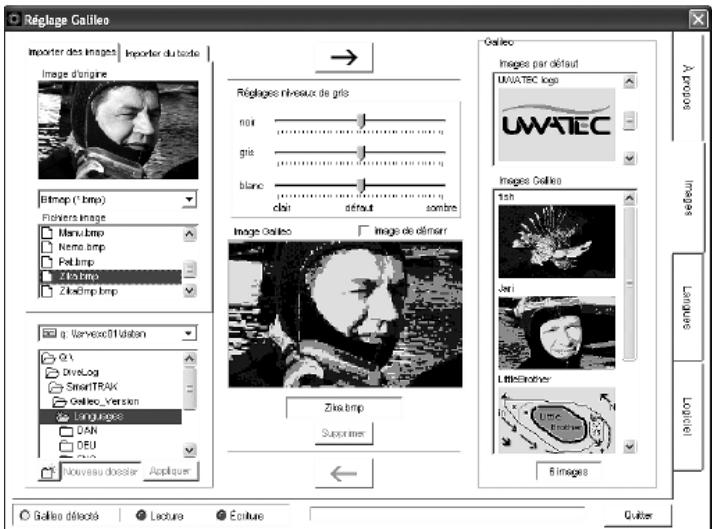712x529 pixels.
Task: Select the Jeri image thumbnail
Action: [x=557, y=332]
